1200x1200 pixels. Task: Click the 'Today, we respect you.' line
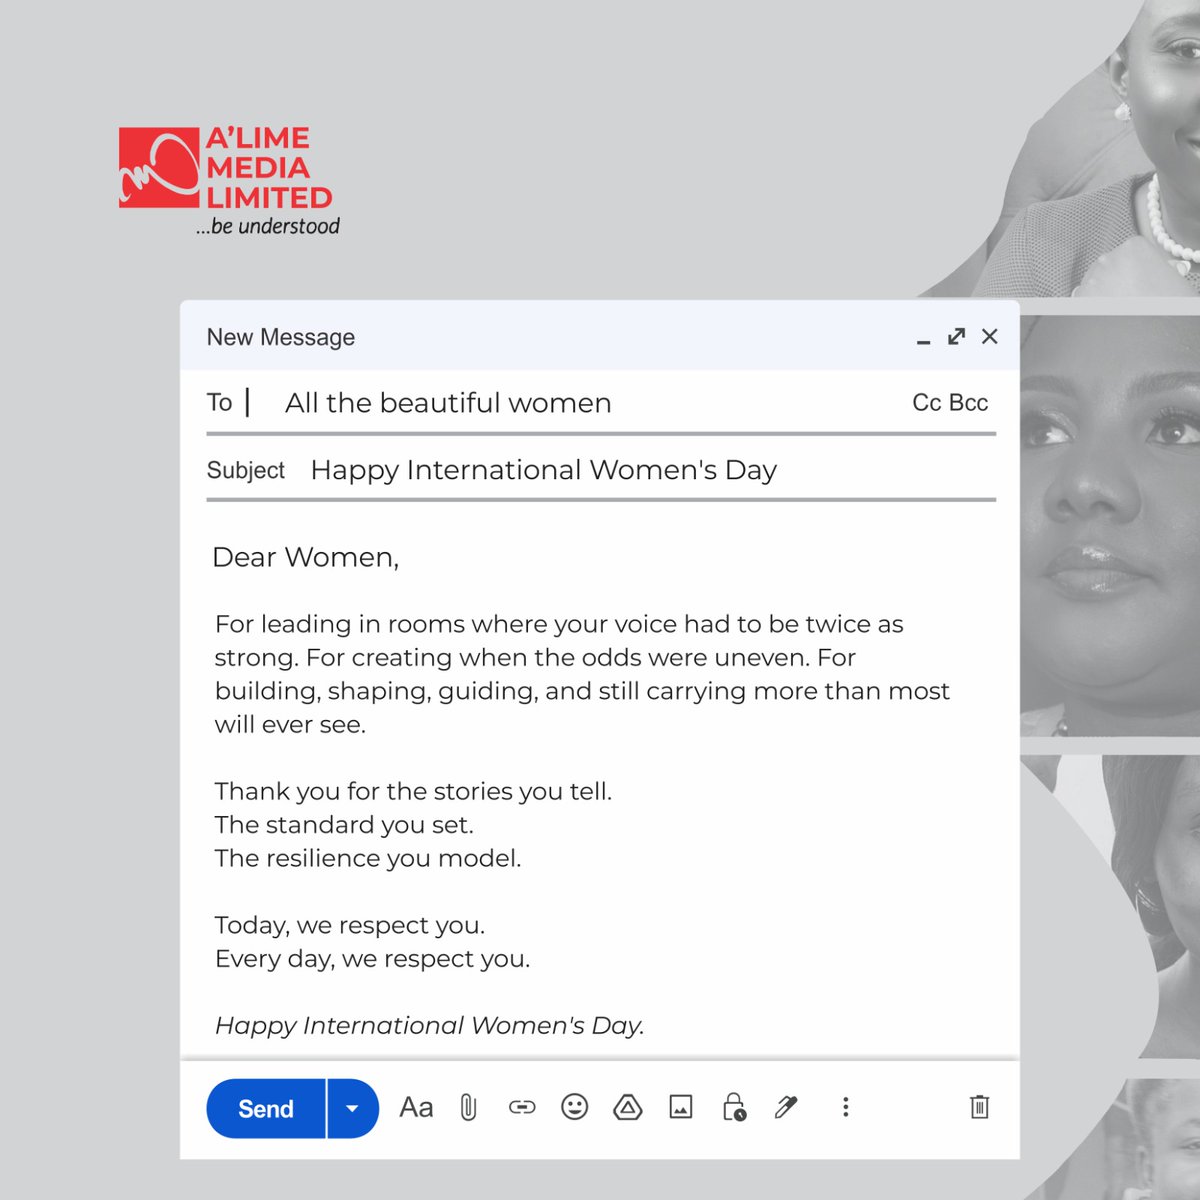pyautogui.click(x=350, y=925)
